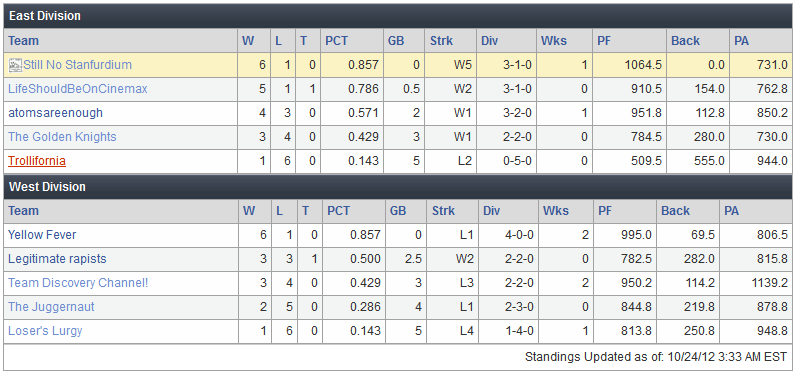Click the Still No Stanfurdium team logo icon
Screen dimensions: 796x374
[x=15, y=65]
